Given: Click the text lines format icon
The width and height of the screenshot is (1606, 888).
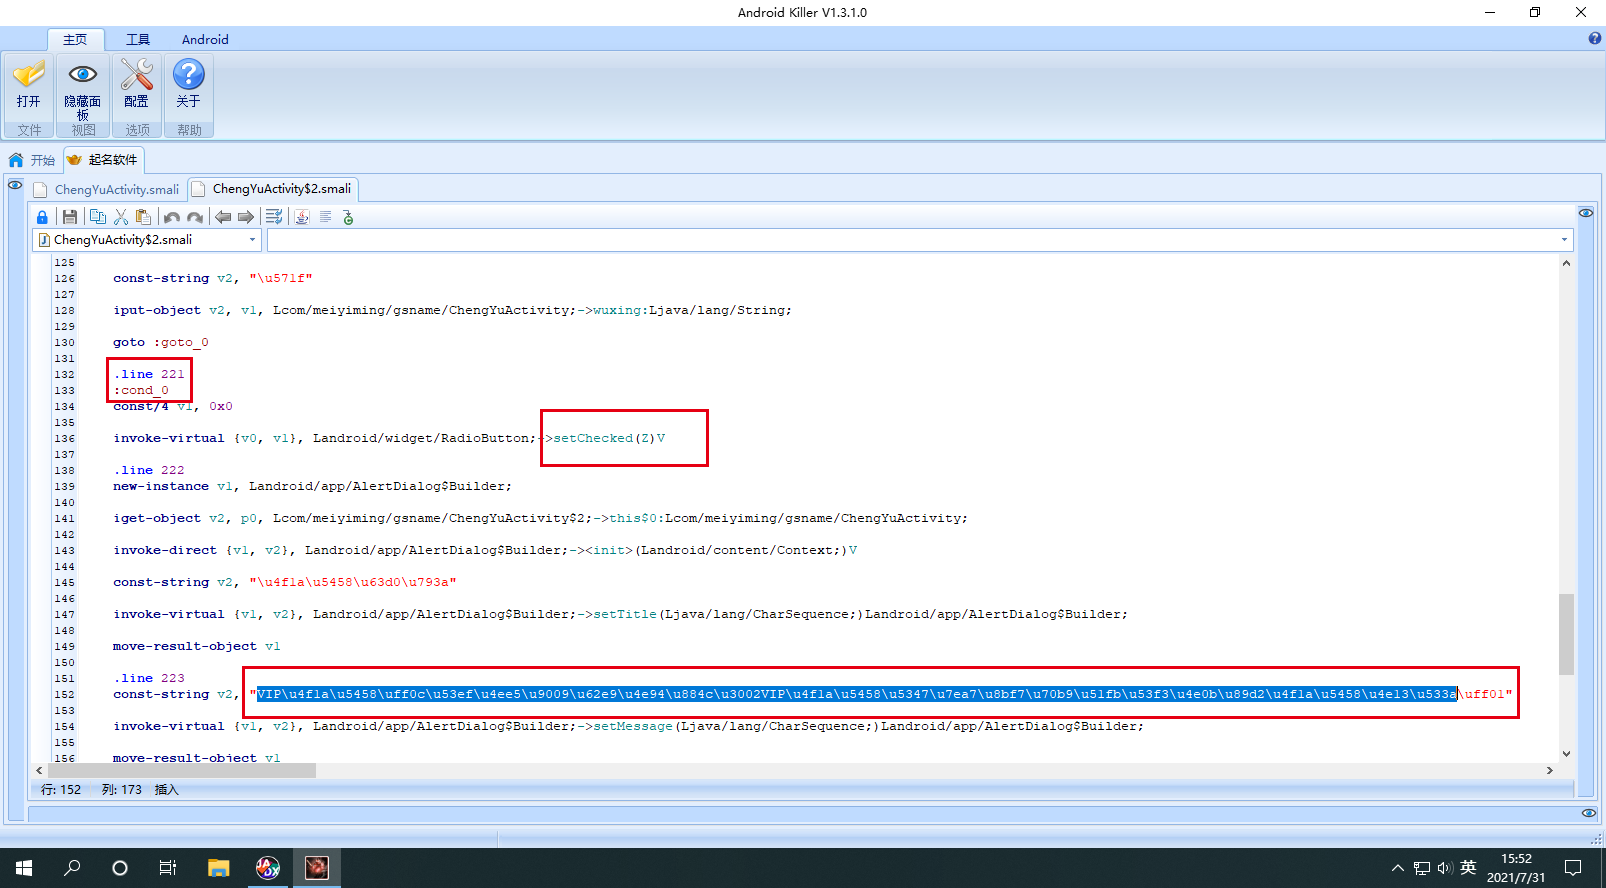Looking at the screenshot, I should (x=325, y=217).
